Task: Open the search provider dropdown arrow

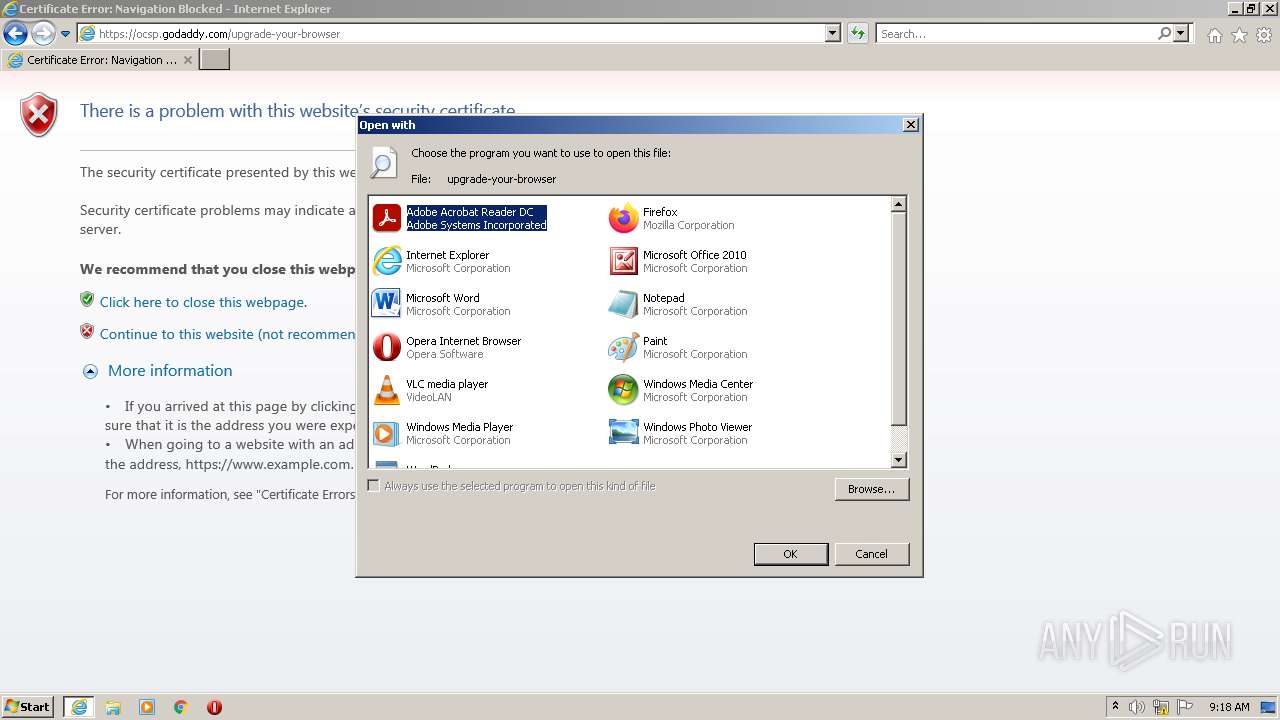Action: [1182, 33]
